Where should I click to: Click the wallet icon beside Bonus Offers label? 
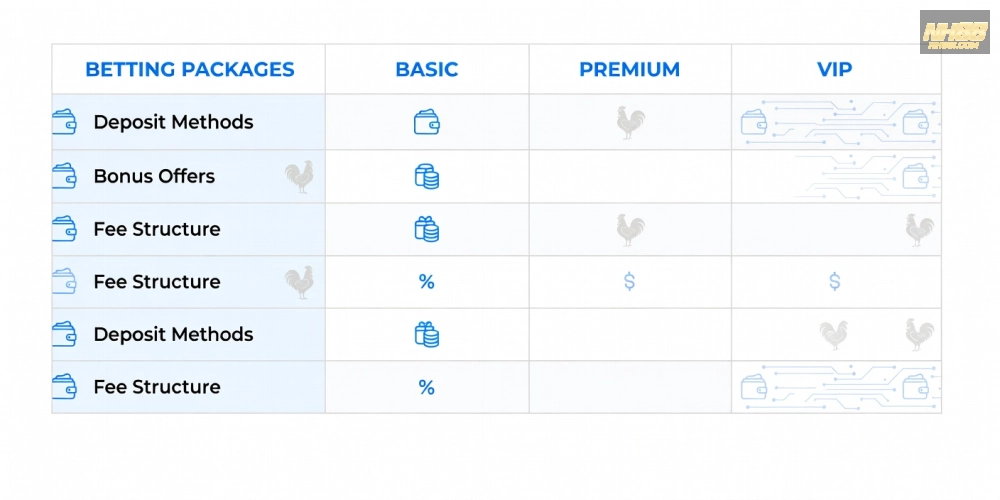coord(64,176)
